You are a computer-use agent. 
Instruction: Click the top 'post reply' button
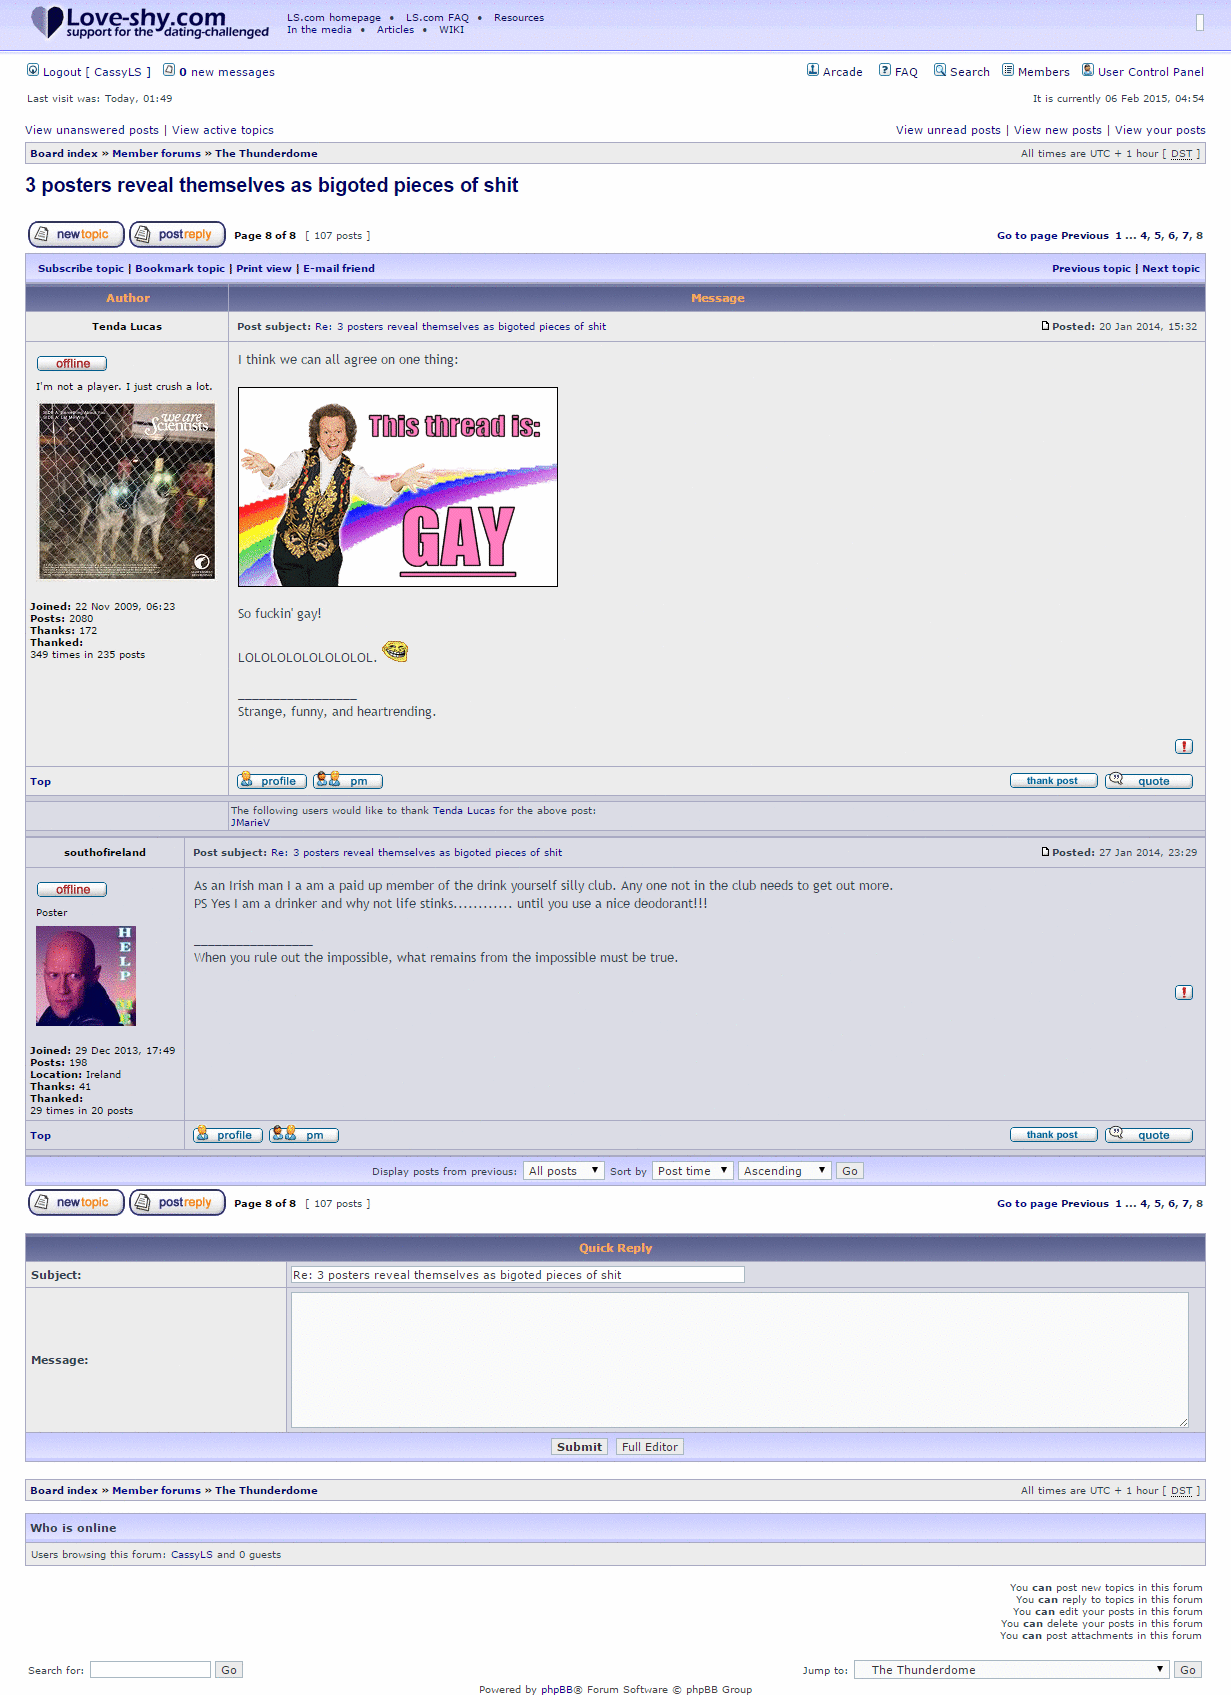pyautogui.click(x=177, y=234)
